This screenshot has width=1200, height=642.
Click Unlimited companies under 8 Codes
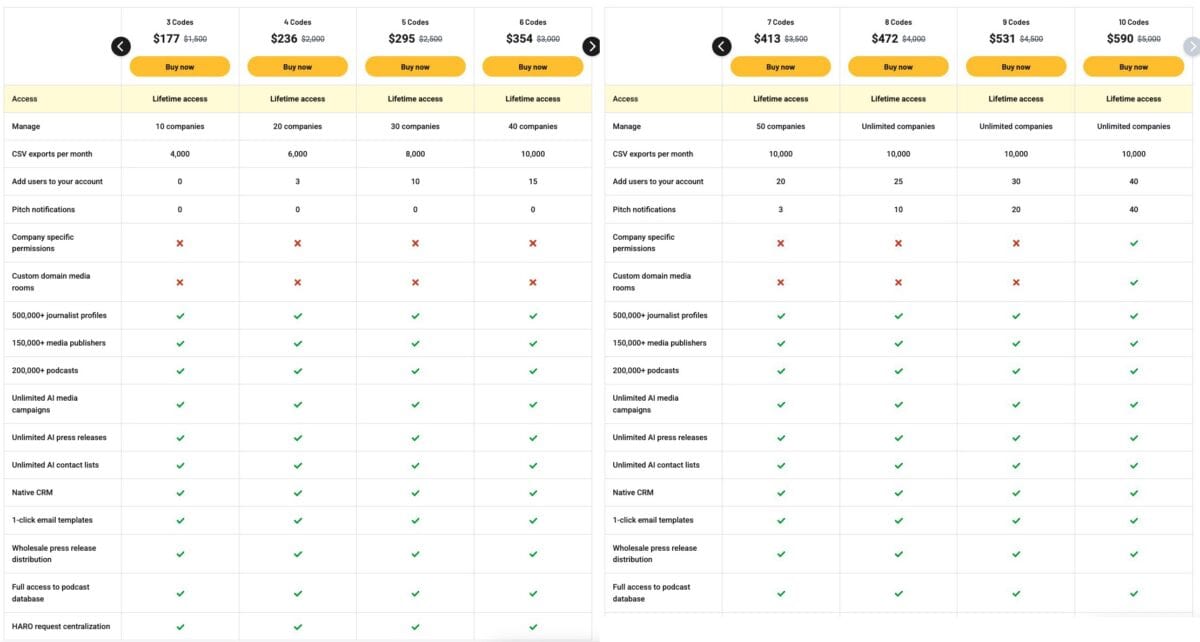[x=898, y=127]
